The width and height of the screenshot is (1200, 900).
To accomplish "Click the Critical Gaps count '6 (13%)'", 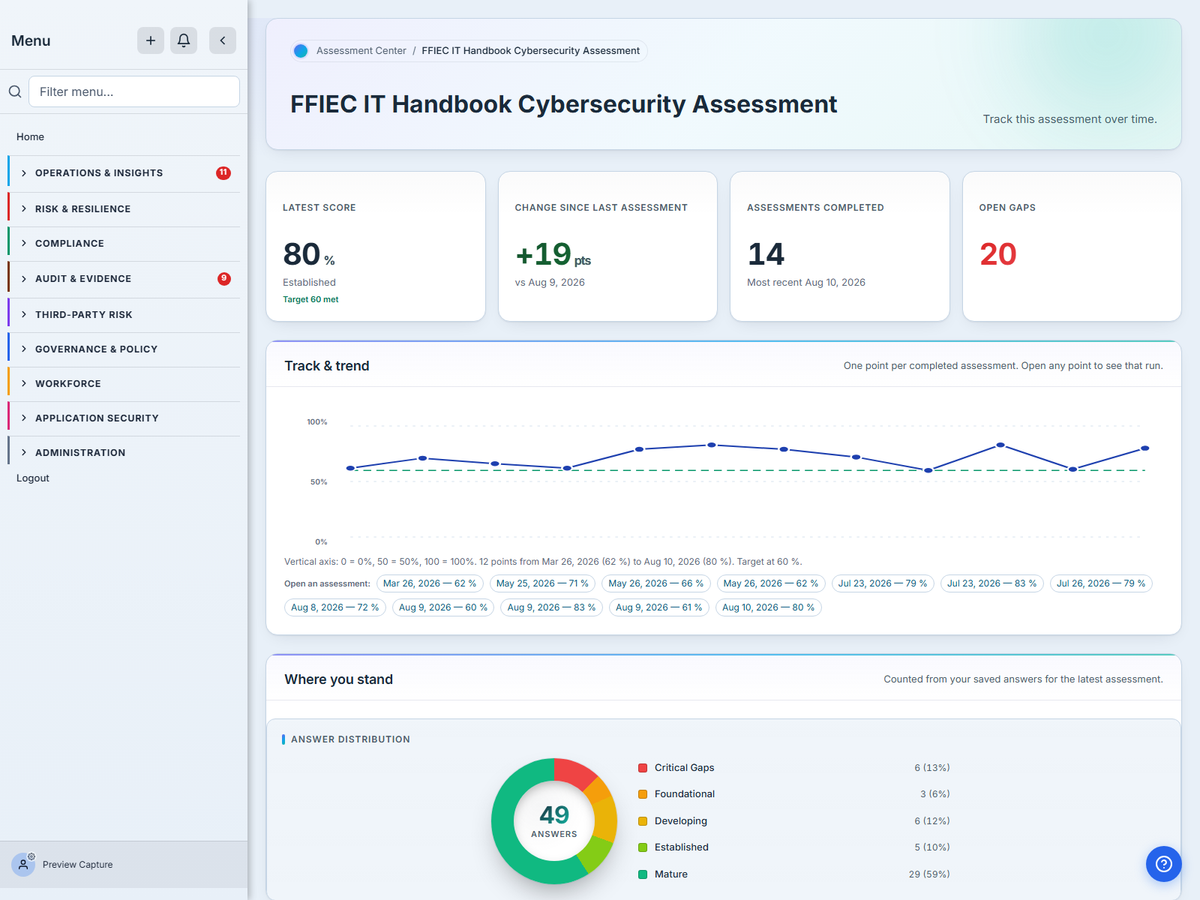I will [932, 768].
